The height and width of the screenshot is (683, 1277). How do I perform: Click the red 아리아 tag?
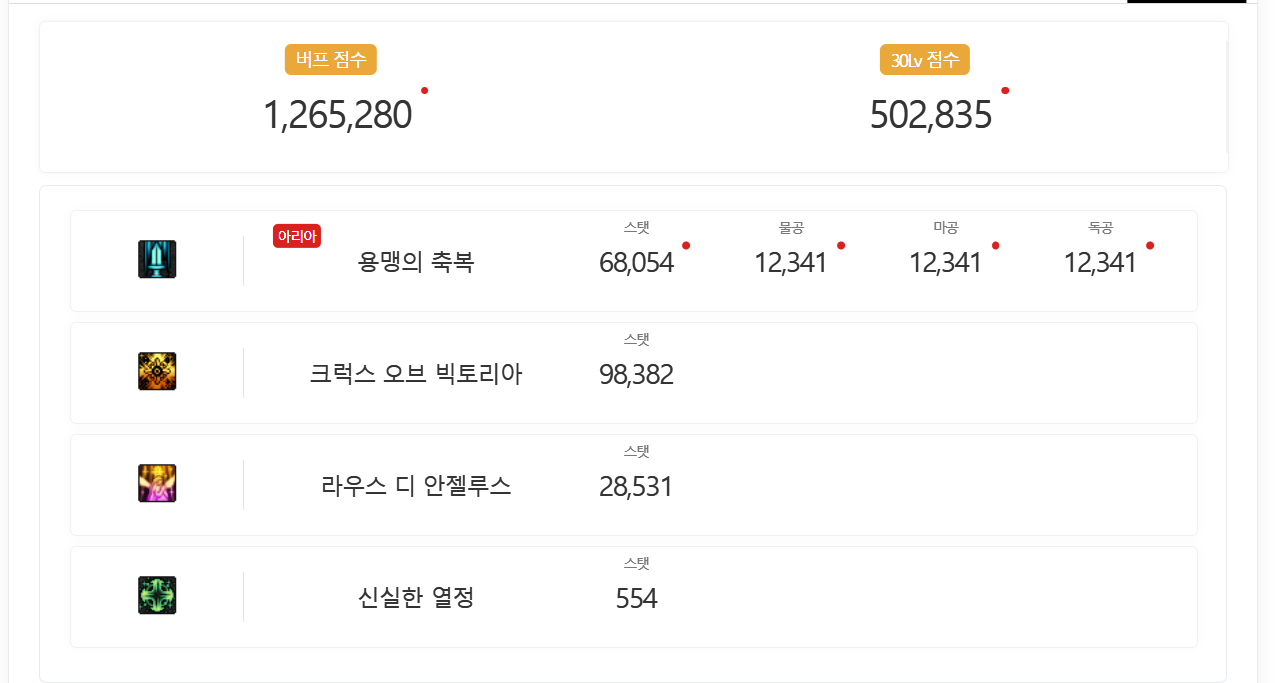[297, 236]
